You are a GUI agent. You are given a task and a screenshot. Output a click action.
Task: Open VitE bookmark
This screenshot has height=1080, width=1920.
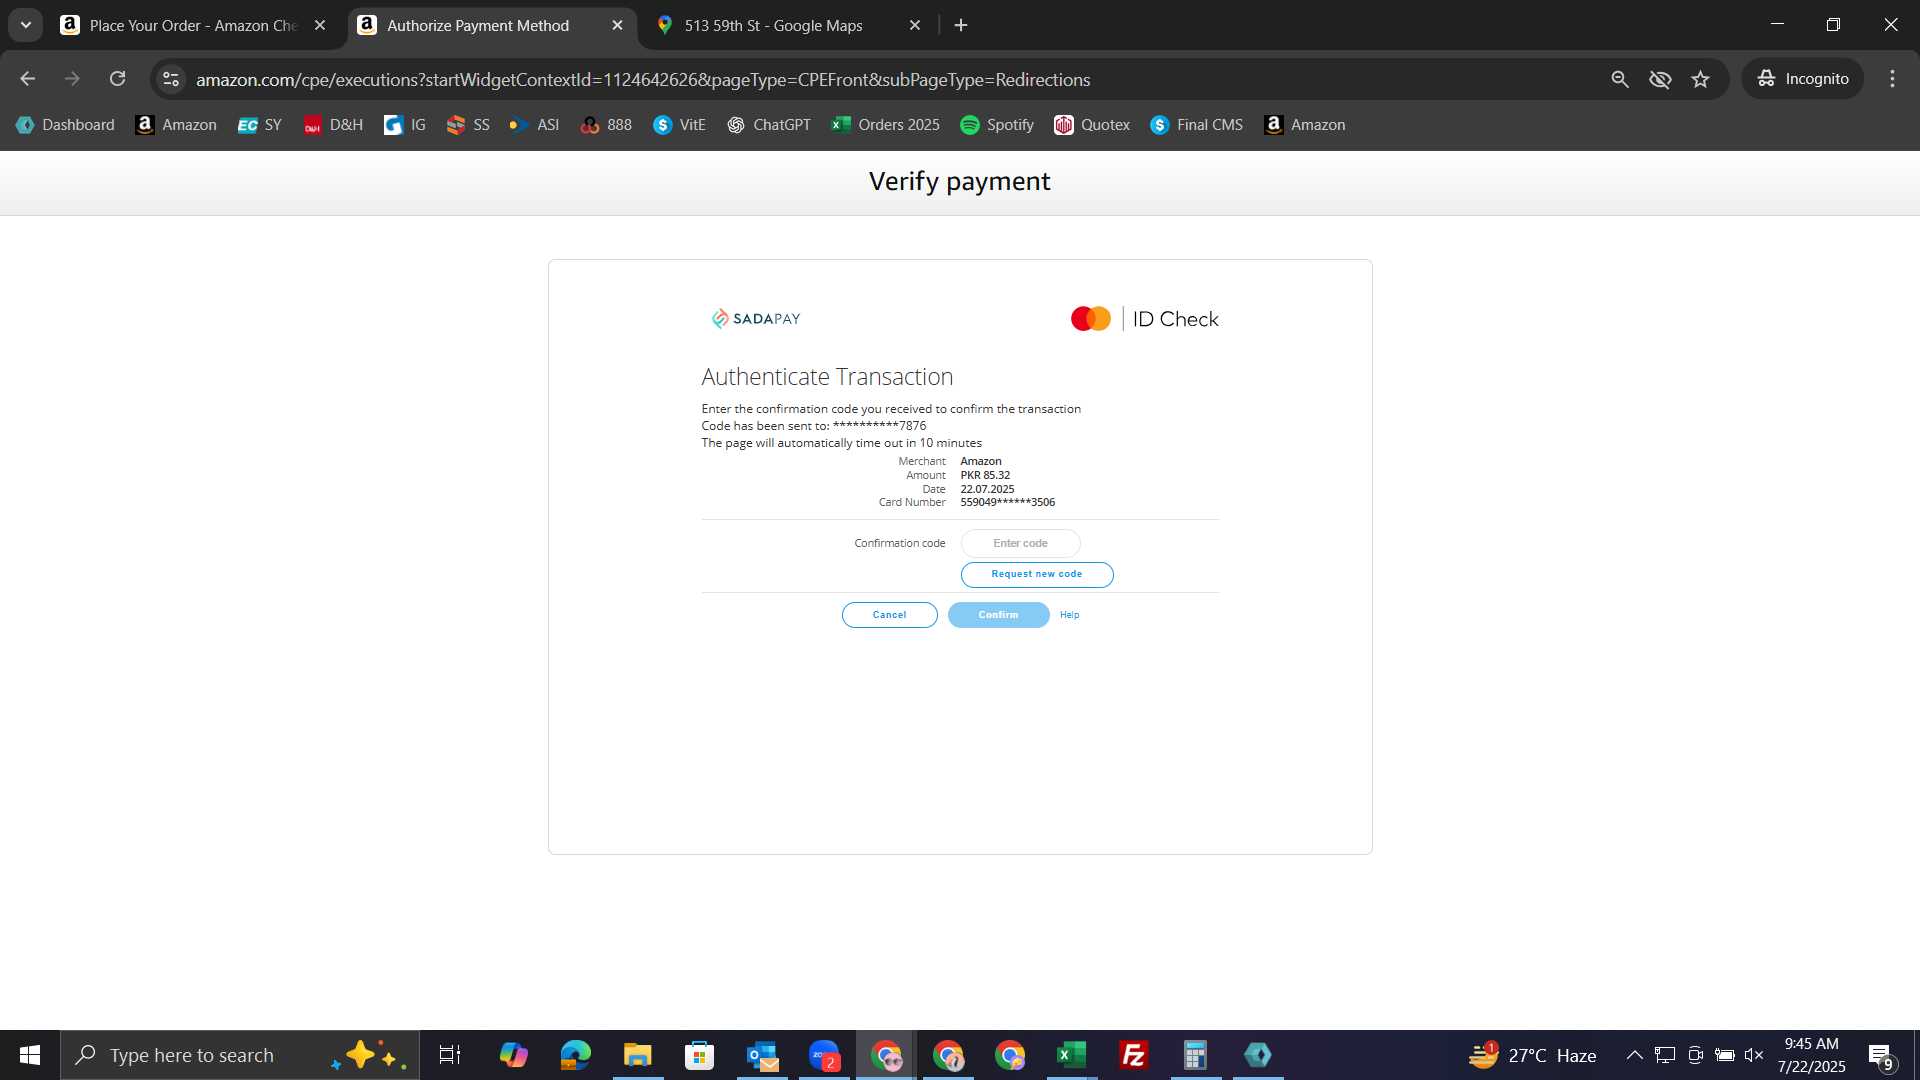pos(680,125)
